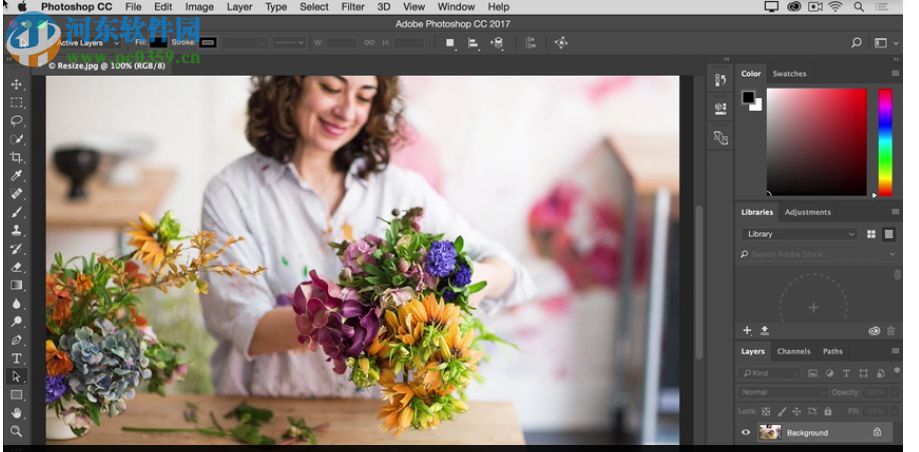Toggle the shape layer filter
919x452 pixels.
pyautogui.click(x=863, y=373)
